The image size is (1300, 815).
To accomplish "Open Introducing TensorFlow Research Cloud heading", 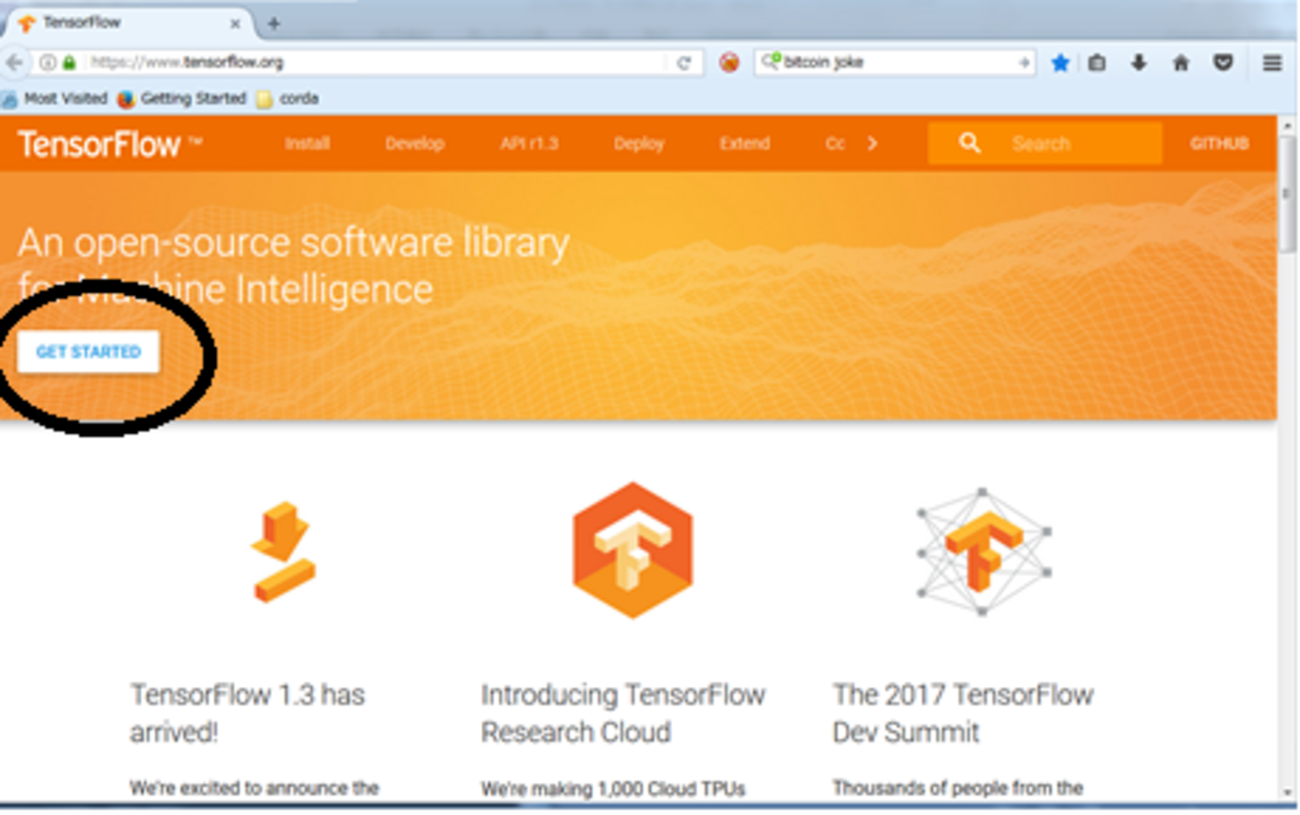I will pyautogui.click(x=623, y=713).
